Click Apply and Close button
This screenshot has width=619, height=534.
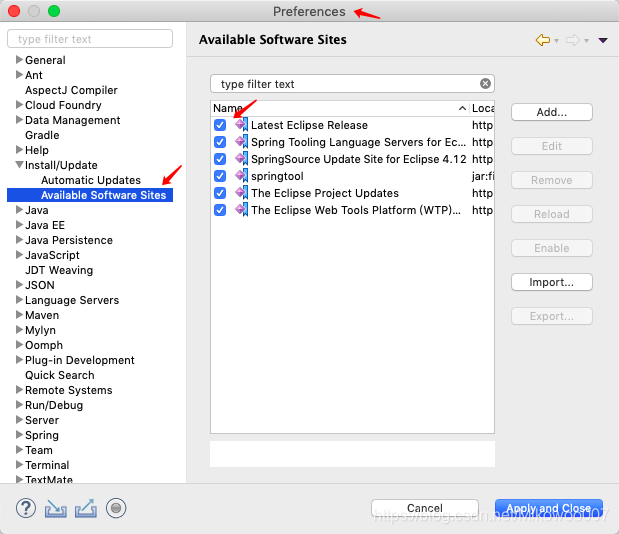coord(549,508)
